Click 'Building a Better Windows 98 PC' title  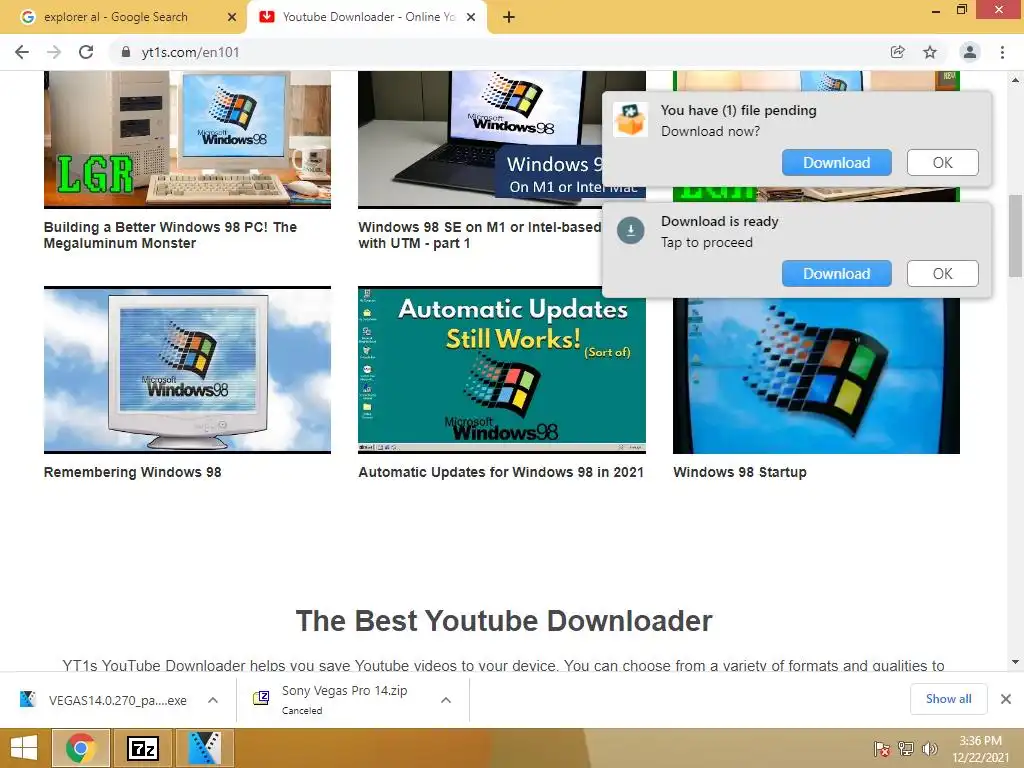[170, 235]
